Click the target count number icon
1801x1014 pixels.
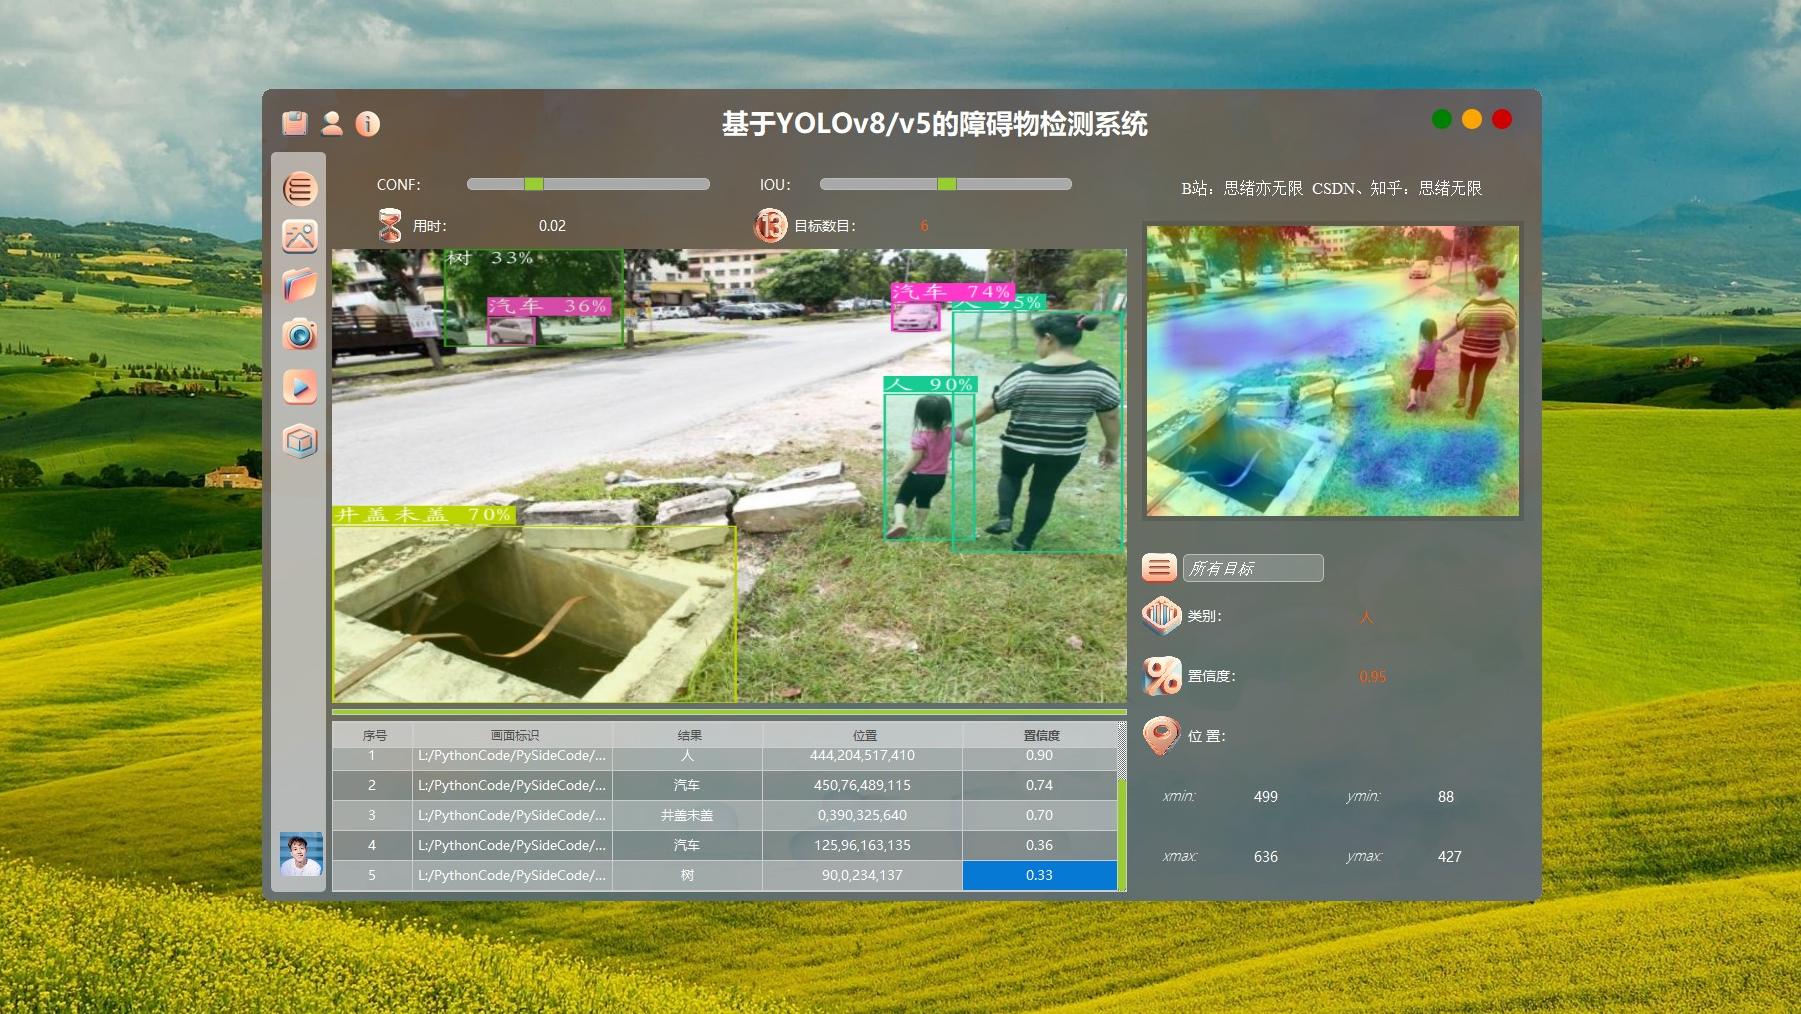(x=771, y=225)
